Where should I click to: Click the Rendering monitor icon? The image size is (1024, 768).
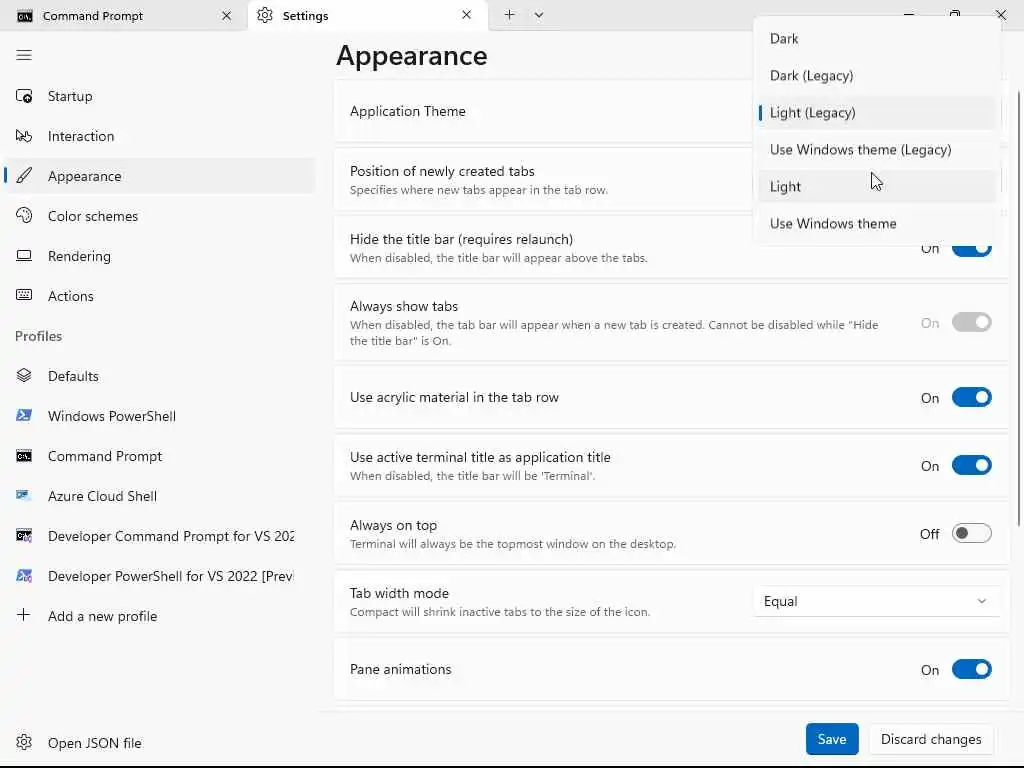pyautogui.click(x=24, y=255)
